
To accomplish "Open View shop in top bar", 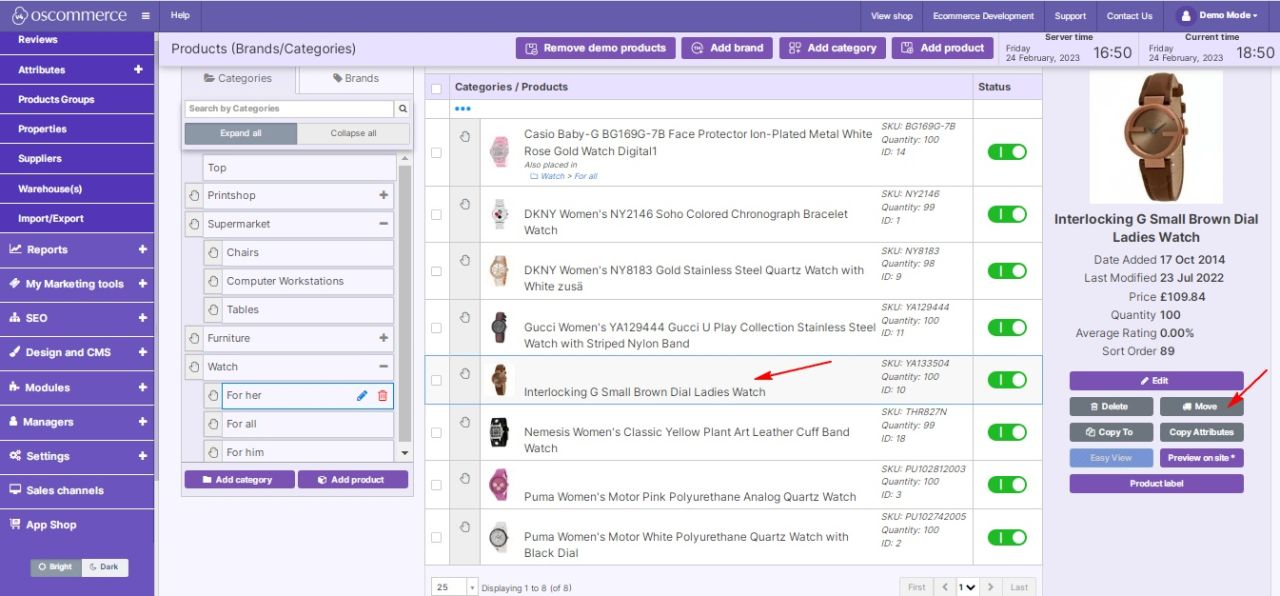I will [892, 16].
